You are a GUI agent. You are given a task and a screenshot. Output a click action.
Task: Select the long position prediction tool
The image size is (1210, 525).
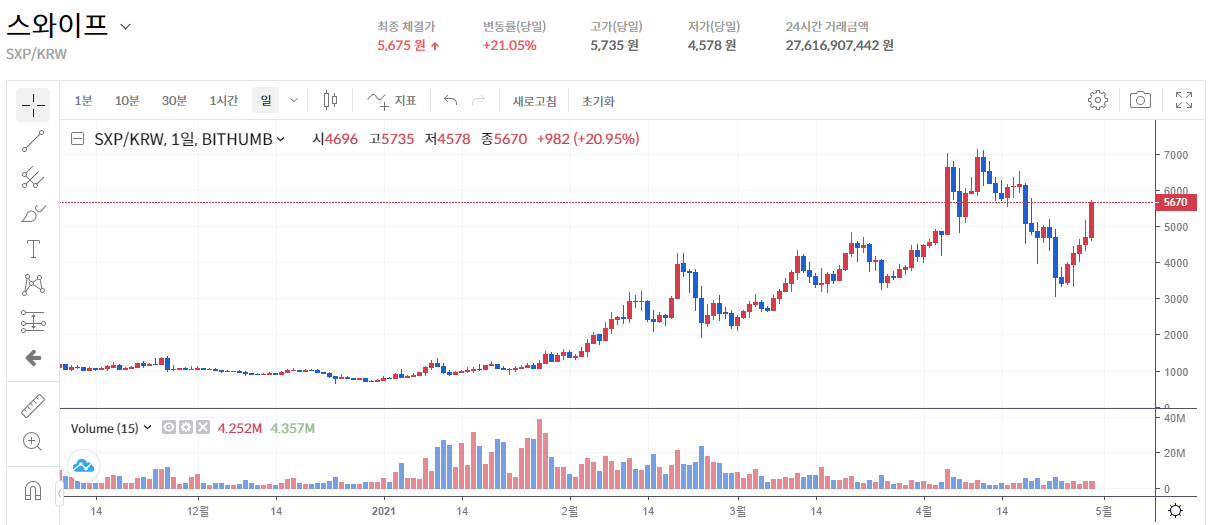pos(33,321)
